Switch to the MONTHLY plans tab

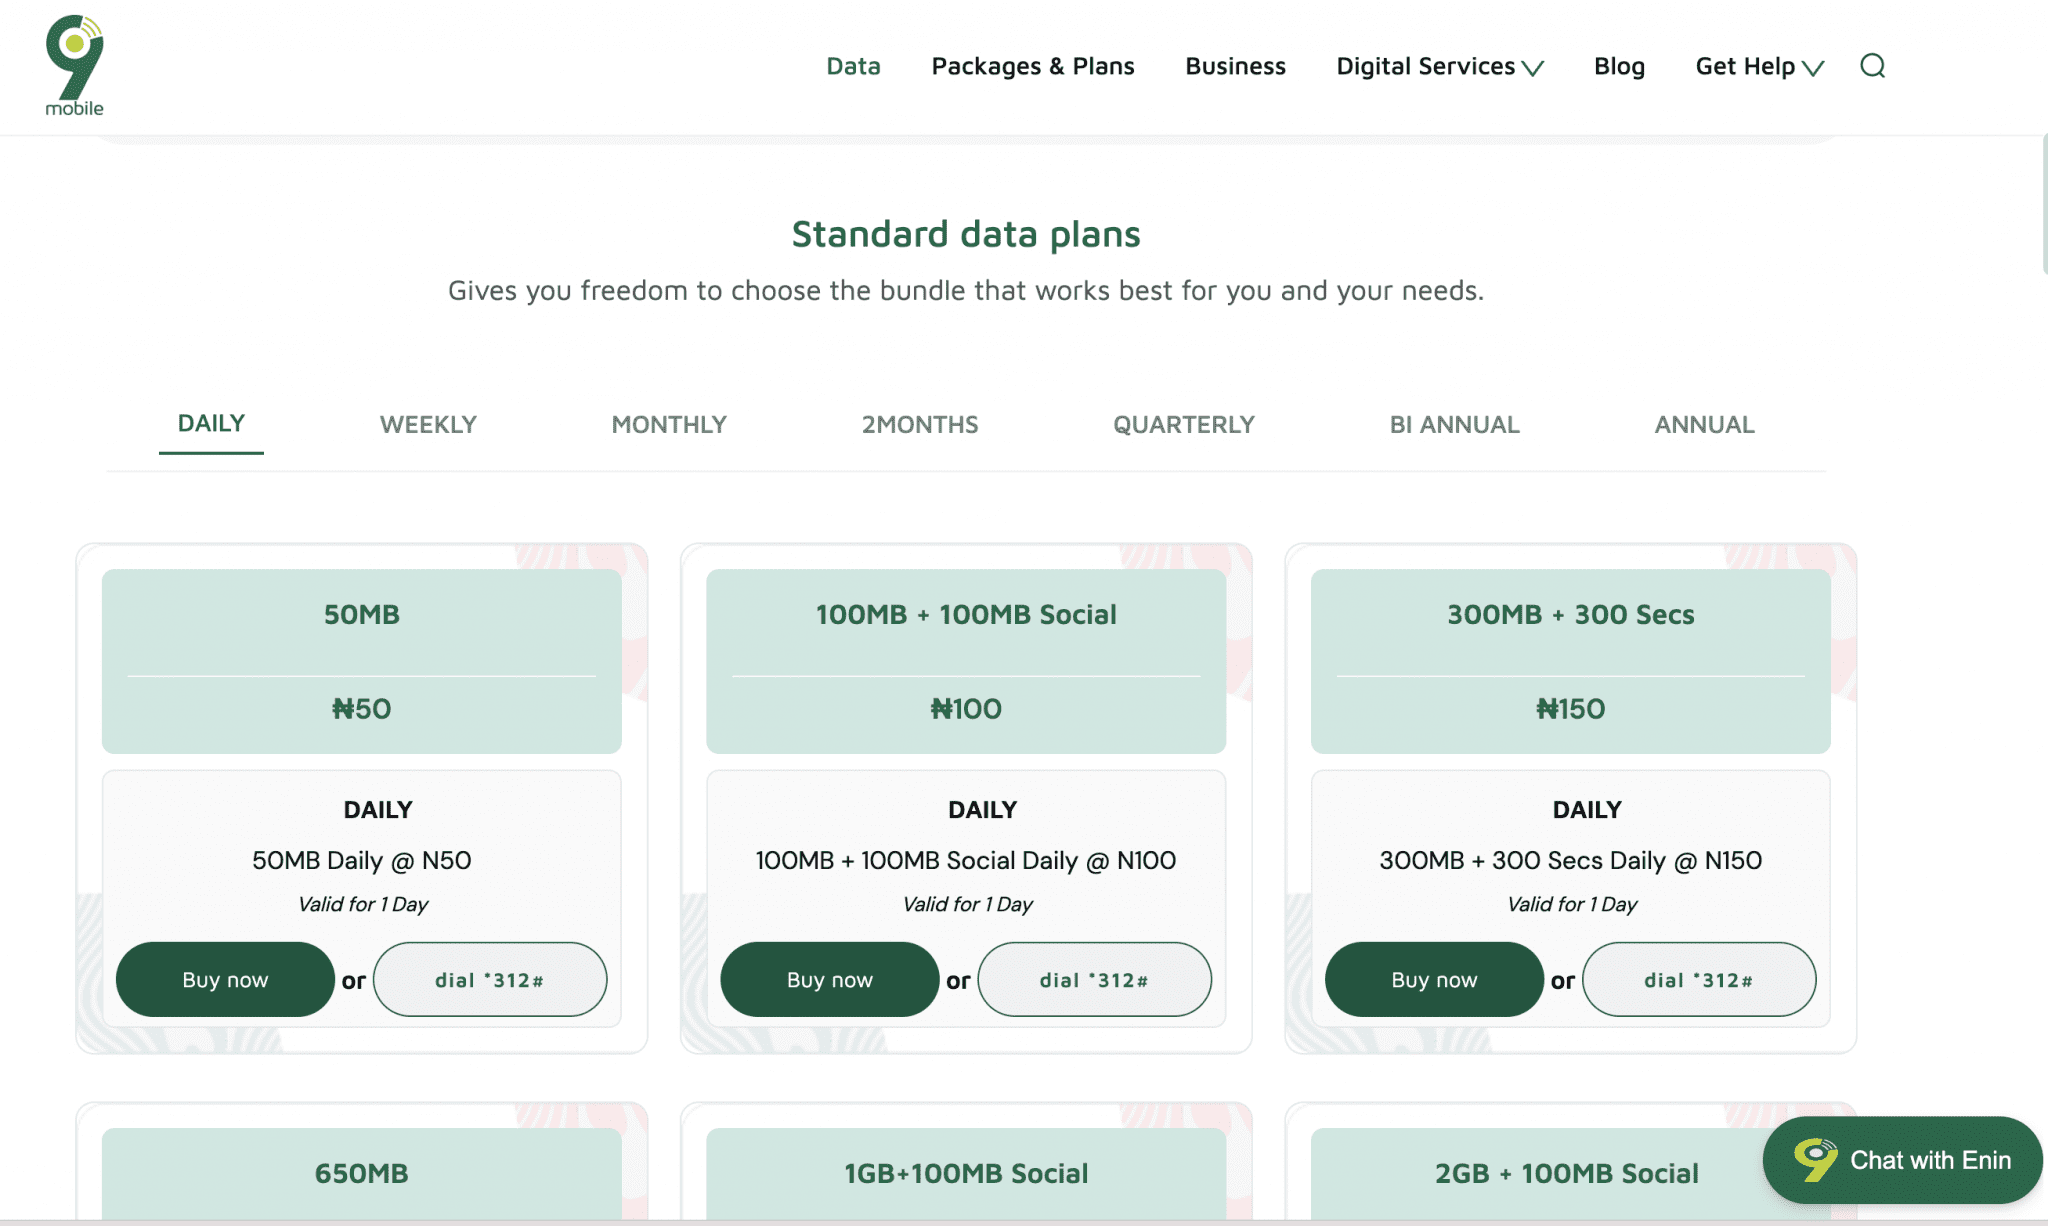668,424
